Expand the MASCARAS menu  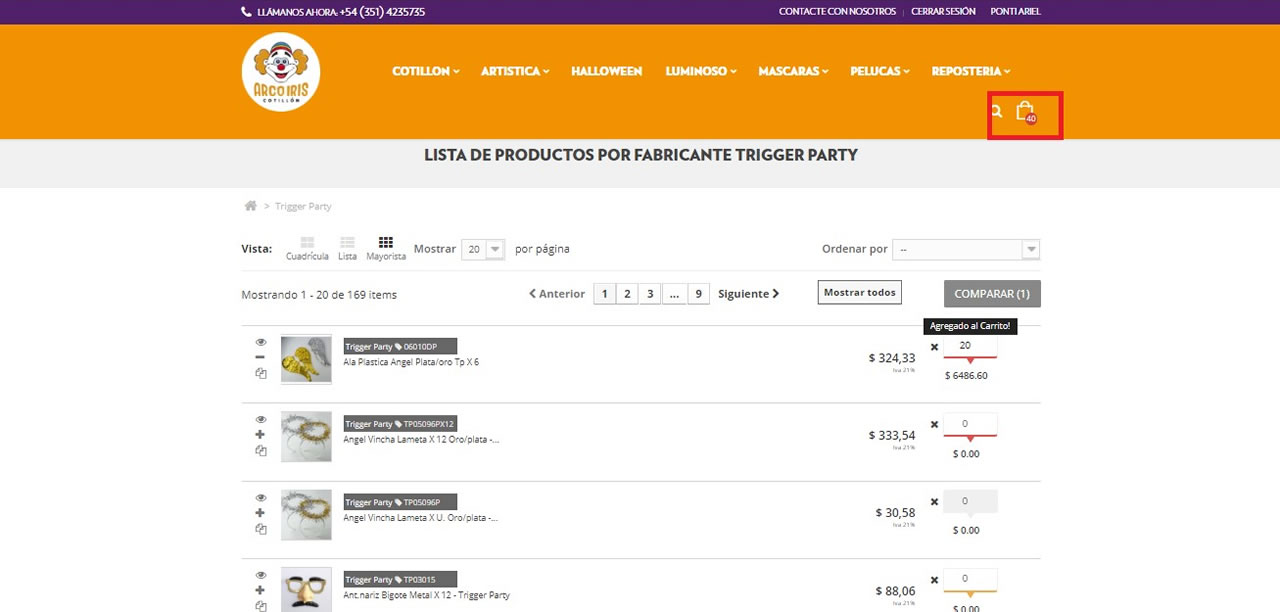coord(794,72)
